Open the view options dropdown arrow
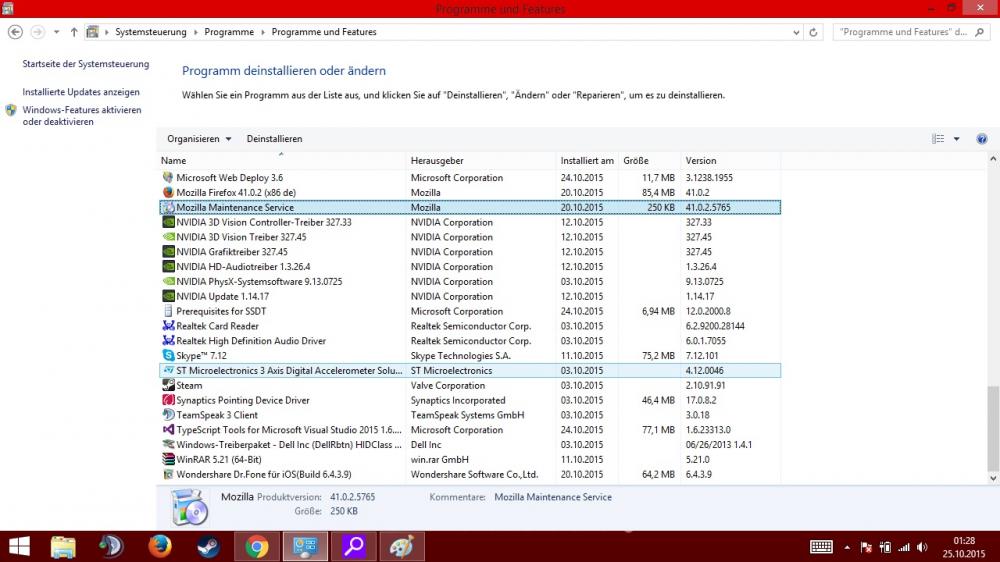The image size is (1000, 562). tap(956, 139)
